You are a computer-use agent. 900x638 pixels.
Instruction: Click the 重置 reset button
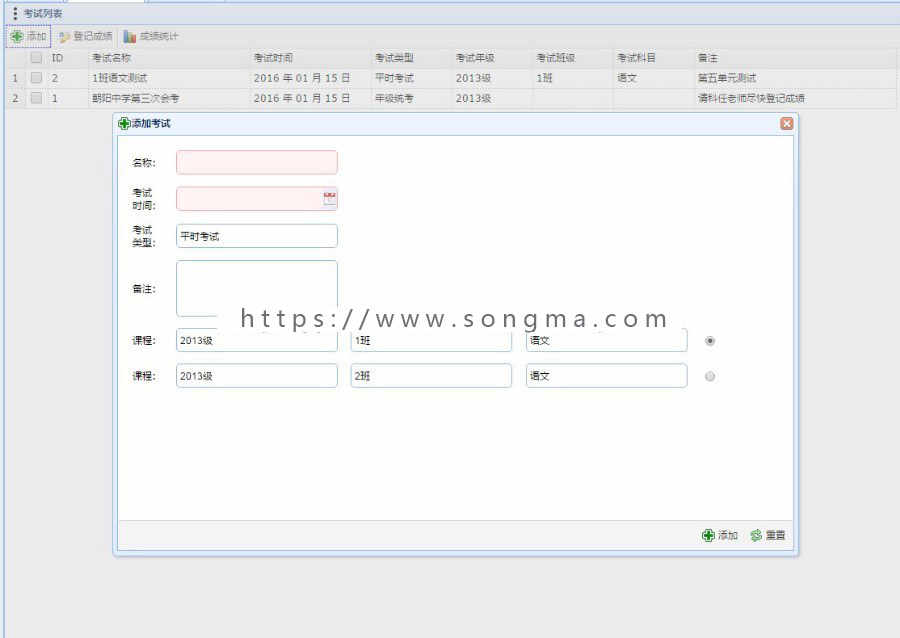[x=767, y=535]
